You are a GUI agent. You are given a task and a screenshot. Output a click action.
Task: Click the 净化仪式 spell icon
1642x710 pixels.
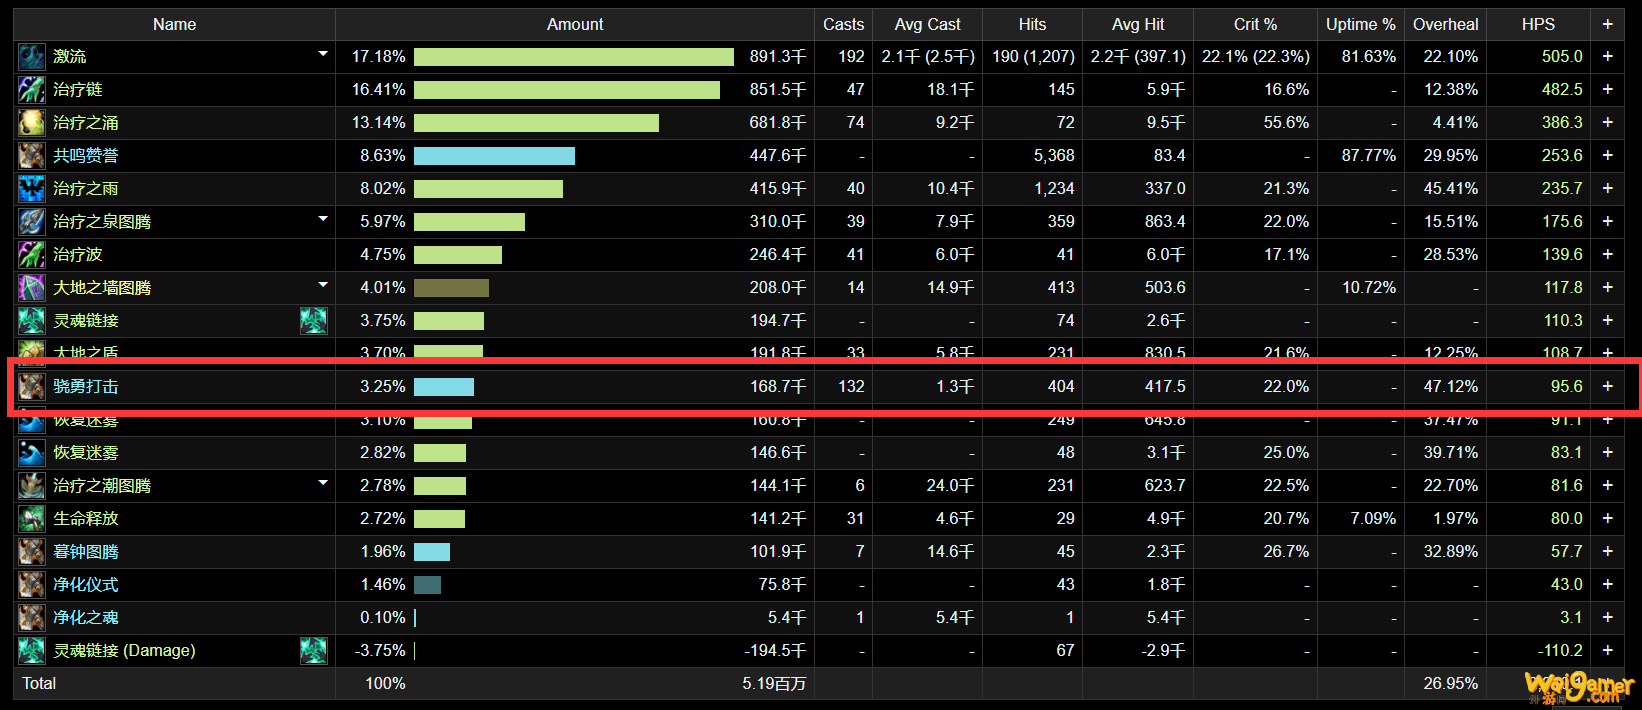point(32,585)
